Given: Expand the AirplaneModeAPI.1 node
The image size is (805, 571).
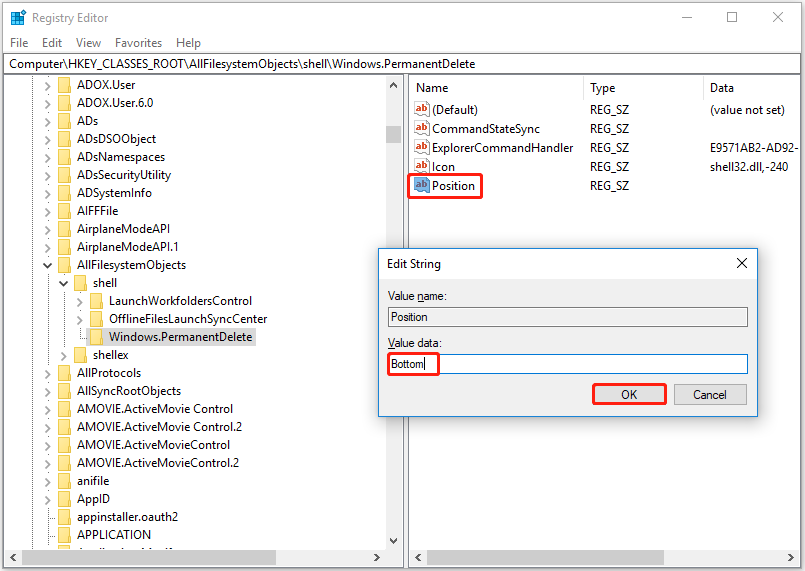Looking at the screenshot, I should [x=48, y=248].
